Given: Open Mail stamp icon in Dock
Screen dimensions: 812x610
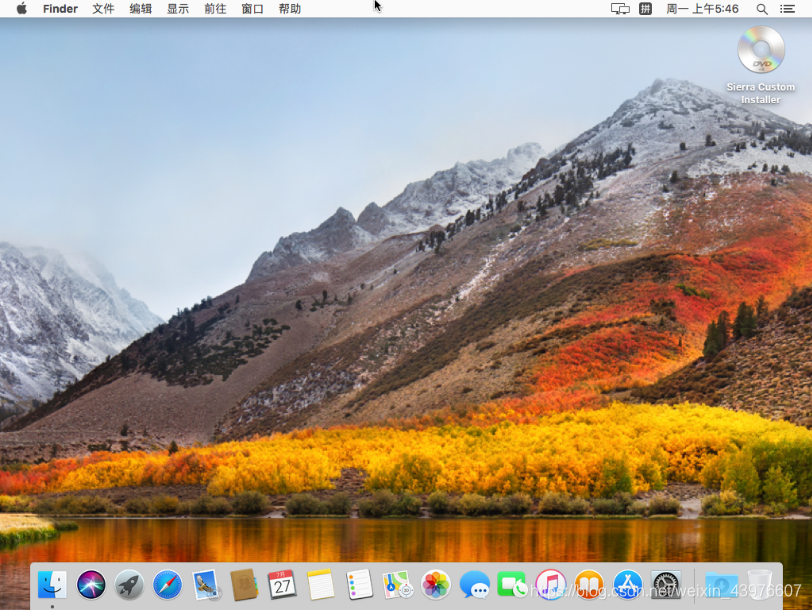Looking at the screenshot, I should [206, 585].
